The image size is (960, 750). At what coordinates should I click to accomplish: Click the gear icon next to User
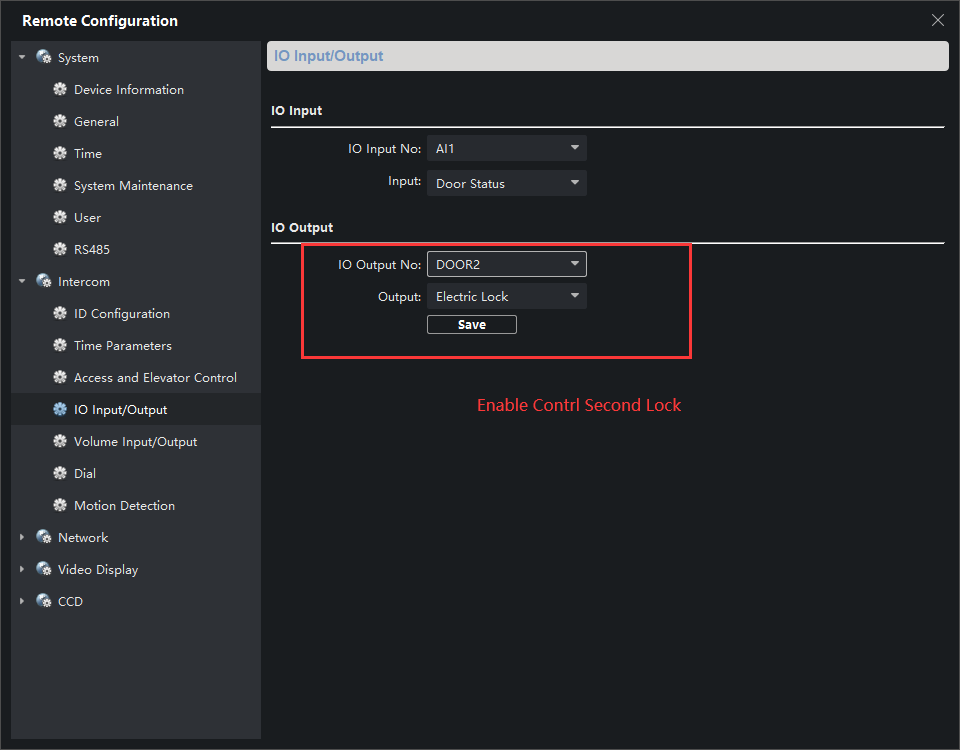click(60, 217)
